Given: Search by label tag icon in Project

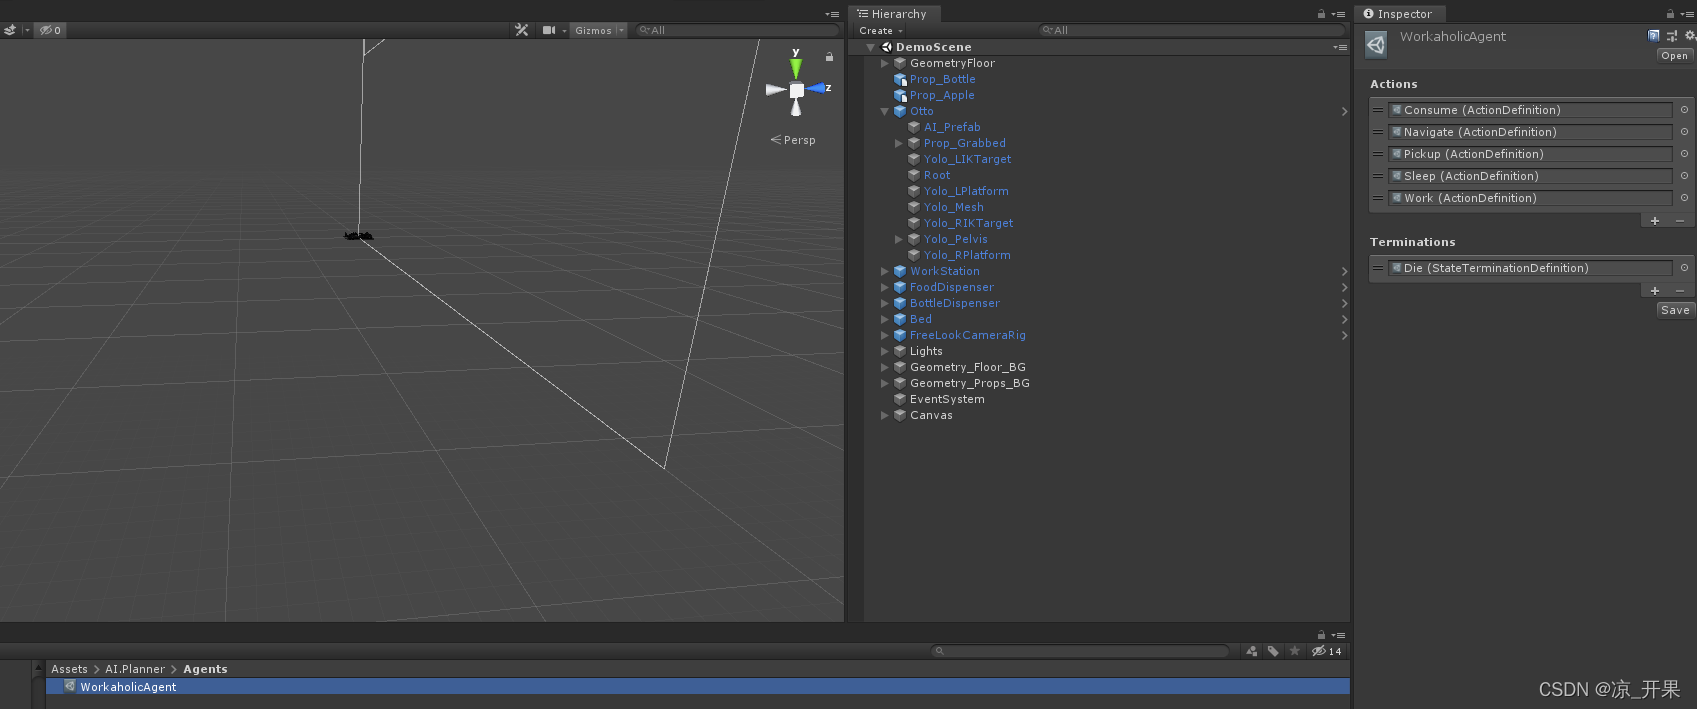Looking at the screenshot, I should (x=1273, y=651).
